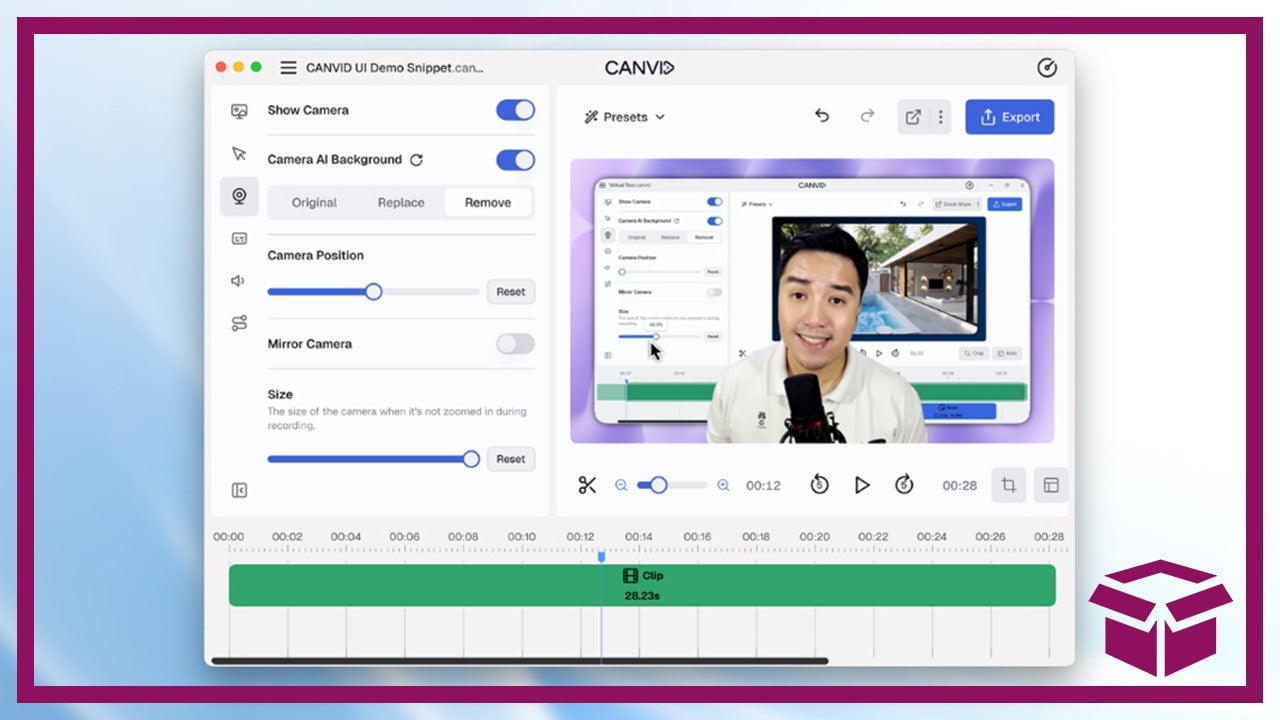Click the 00:04 mark on timeline ruler
This screenshot has height=720, width=1280.
[x=346, y=537]
